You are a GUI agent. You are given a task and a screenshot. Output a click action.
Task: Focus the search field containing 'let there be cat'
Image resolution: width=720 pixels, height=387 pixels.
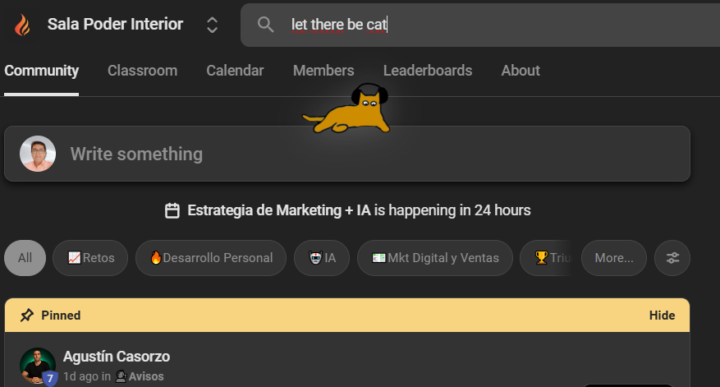[480, 24]
